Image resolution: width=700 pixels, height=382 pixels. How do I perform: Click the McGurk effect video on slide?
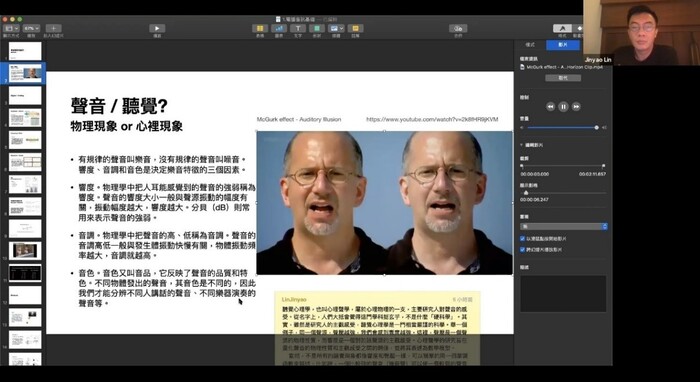pos(384,203)
